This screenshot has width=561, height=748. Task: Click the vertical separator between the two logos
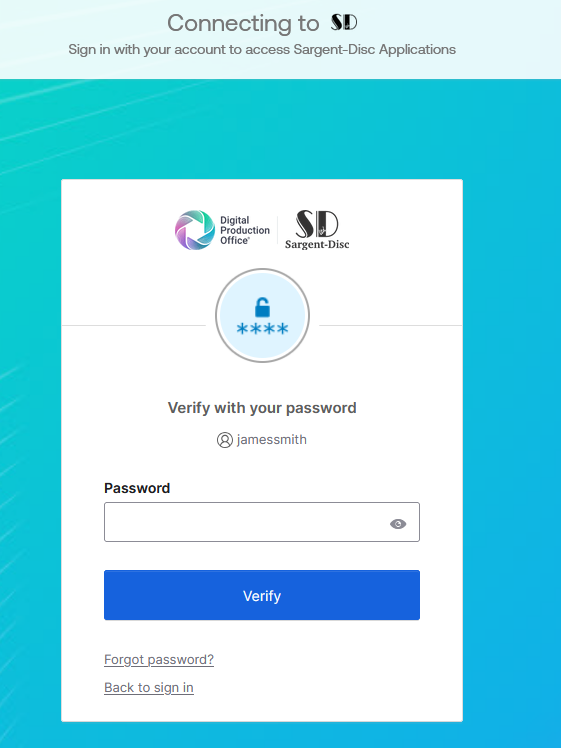click(278, 230)
